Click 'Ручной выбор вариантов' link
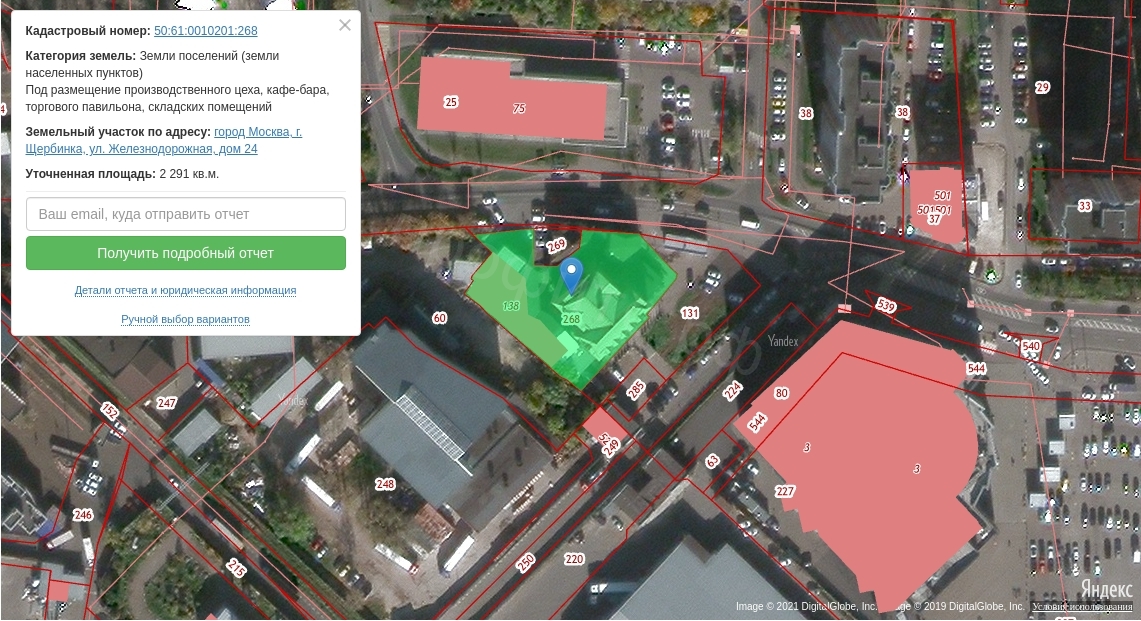The width and height of the screenshot is (1141, 621). [x=185, y=320]
